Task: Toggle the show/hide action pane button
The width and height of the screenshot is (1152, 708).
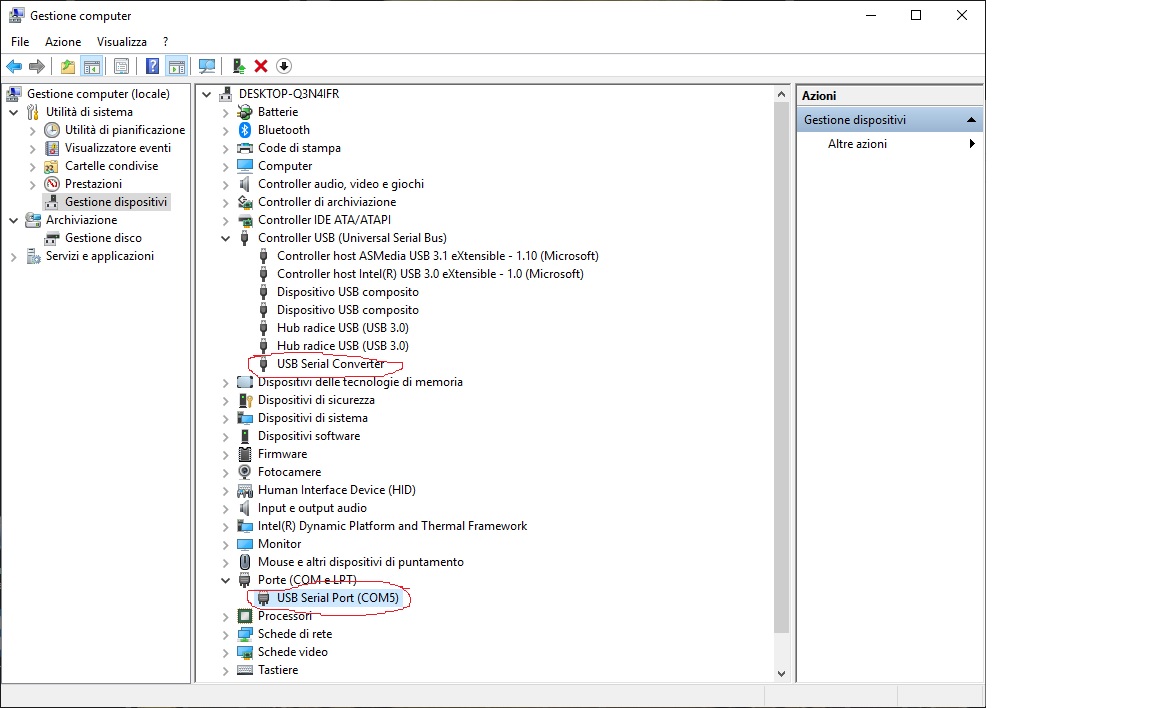Action: pos(176,66)
